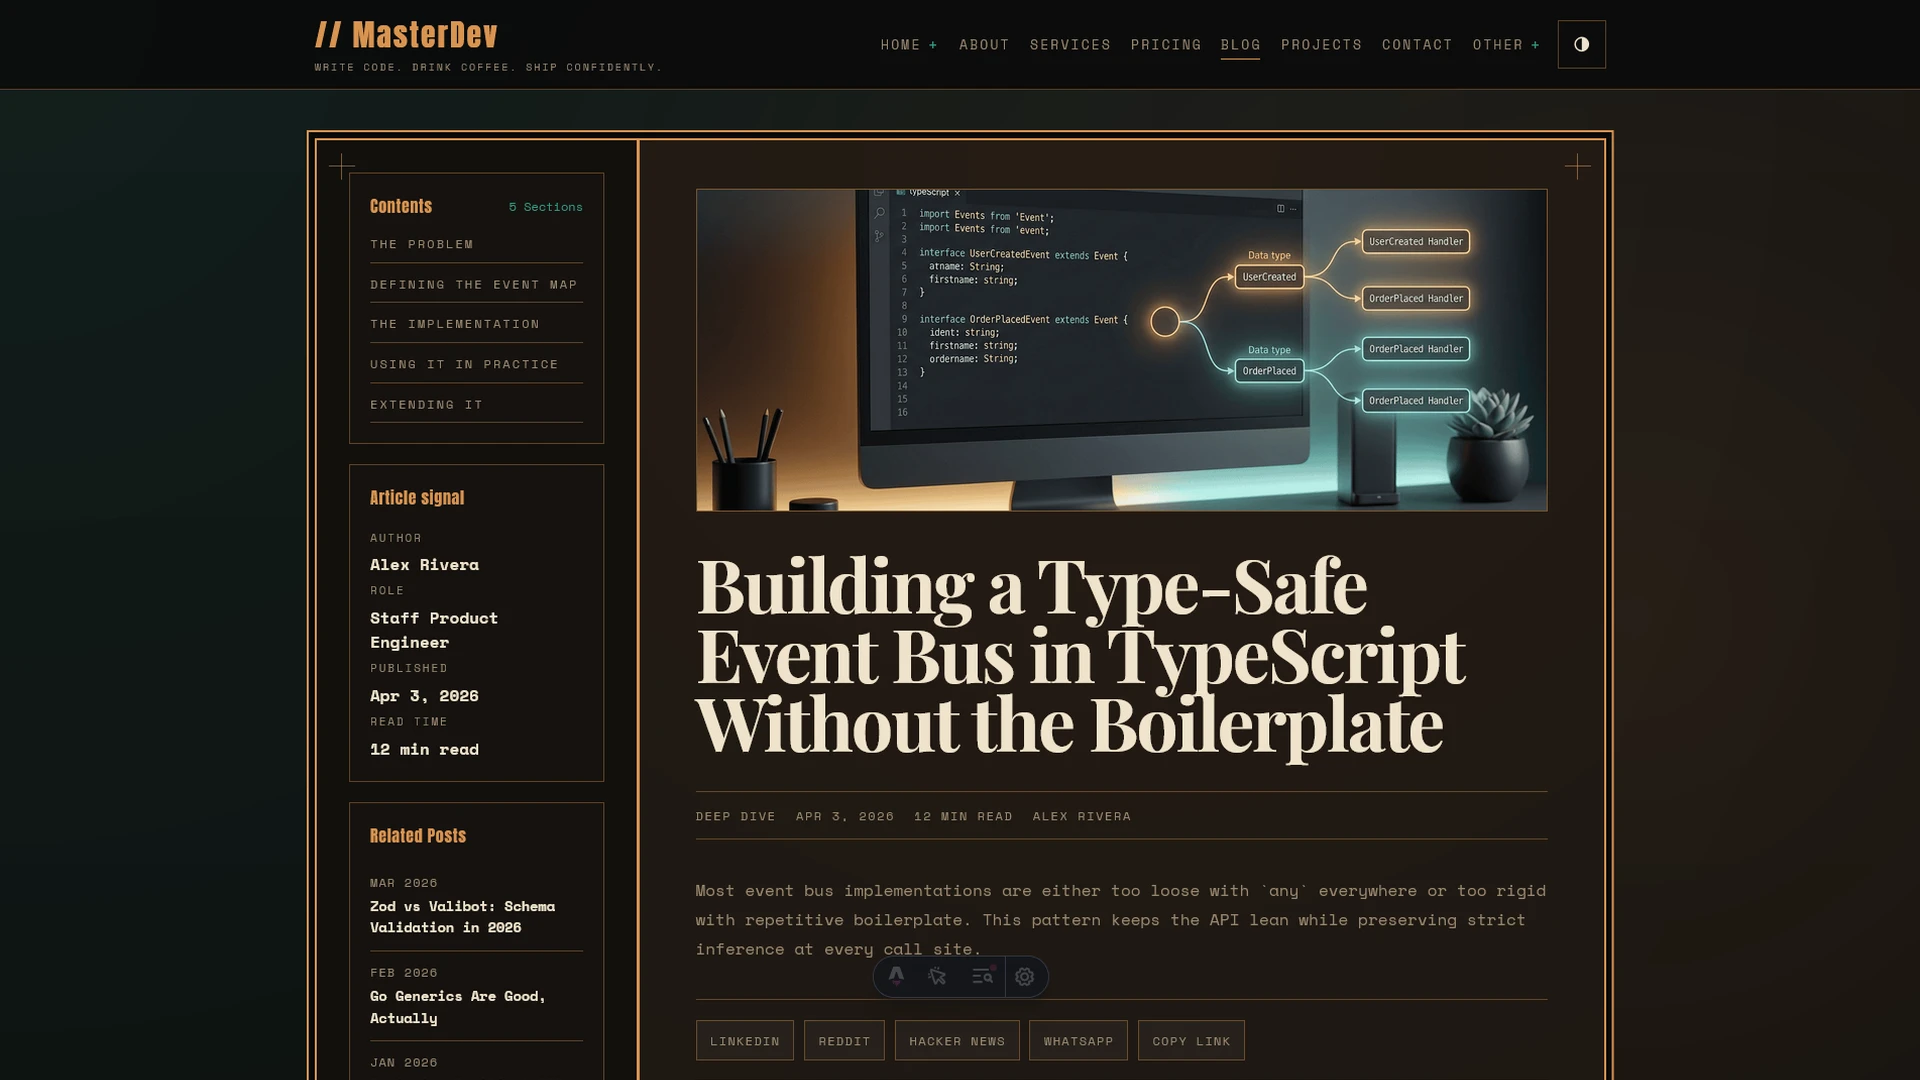Image resolution: width=1920 pixels, height=1080 pixels.
Task: Click the 12 min read value in sidebar
Action: (424, 750)
